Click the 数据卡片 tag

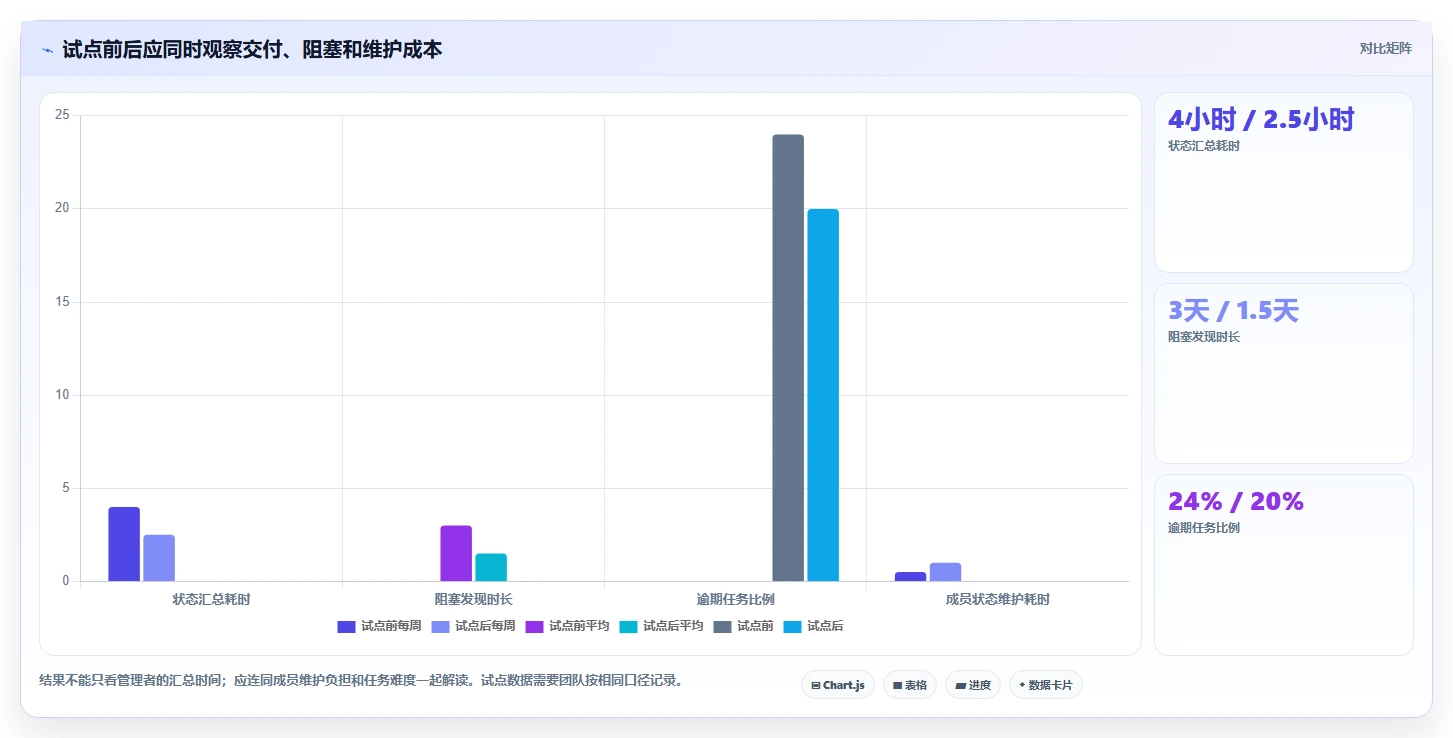1046,685
